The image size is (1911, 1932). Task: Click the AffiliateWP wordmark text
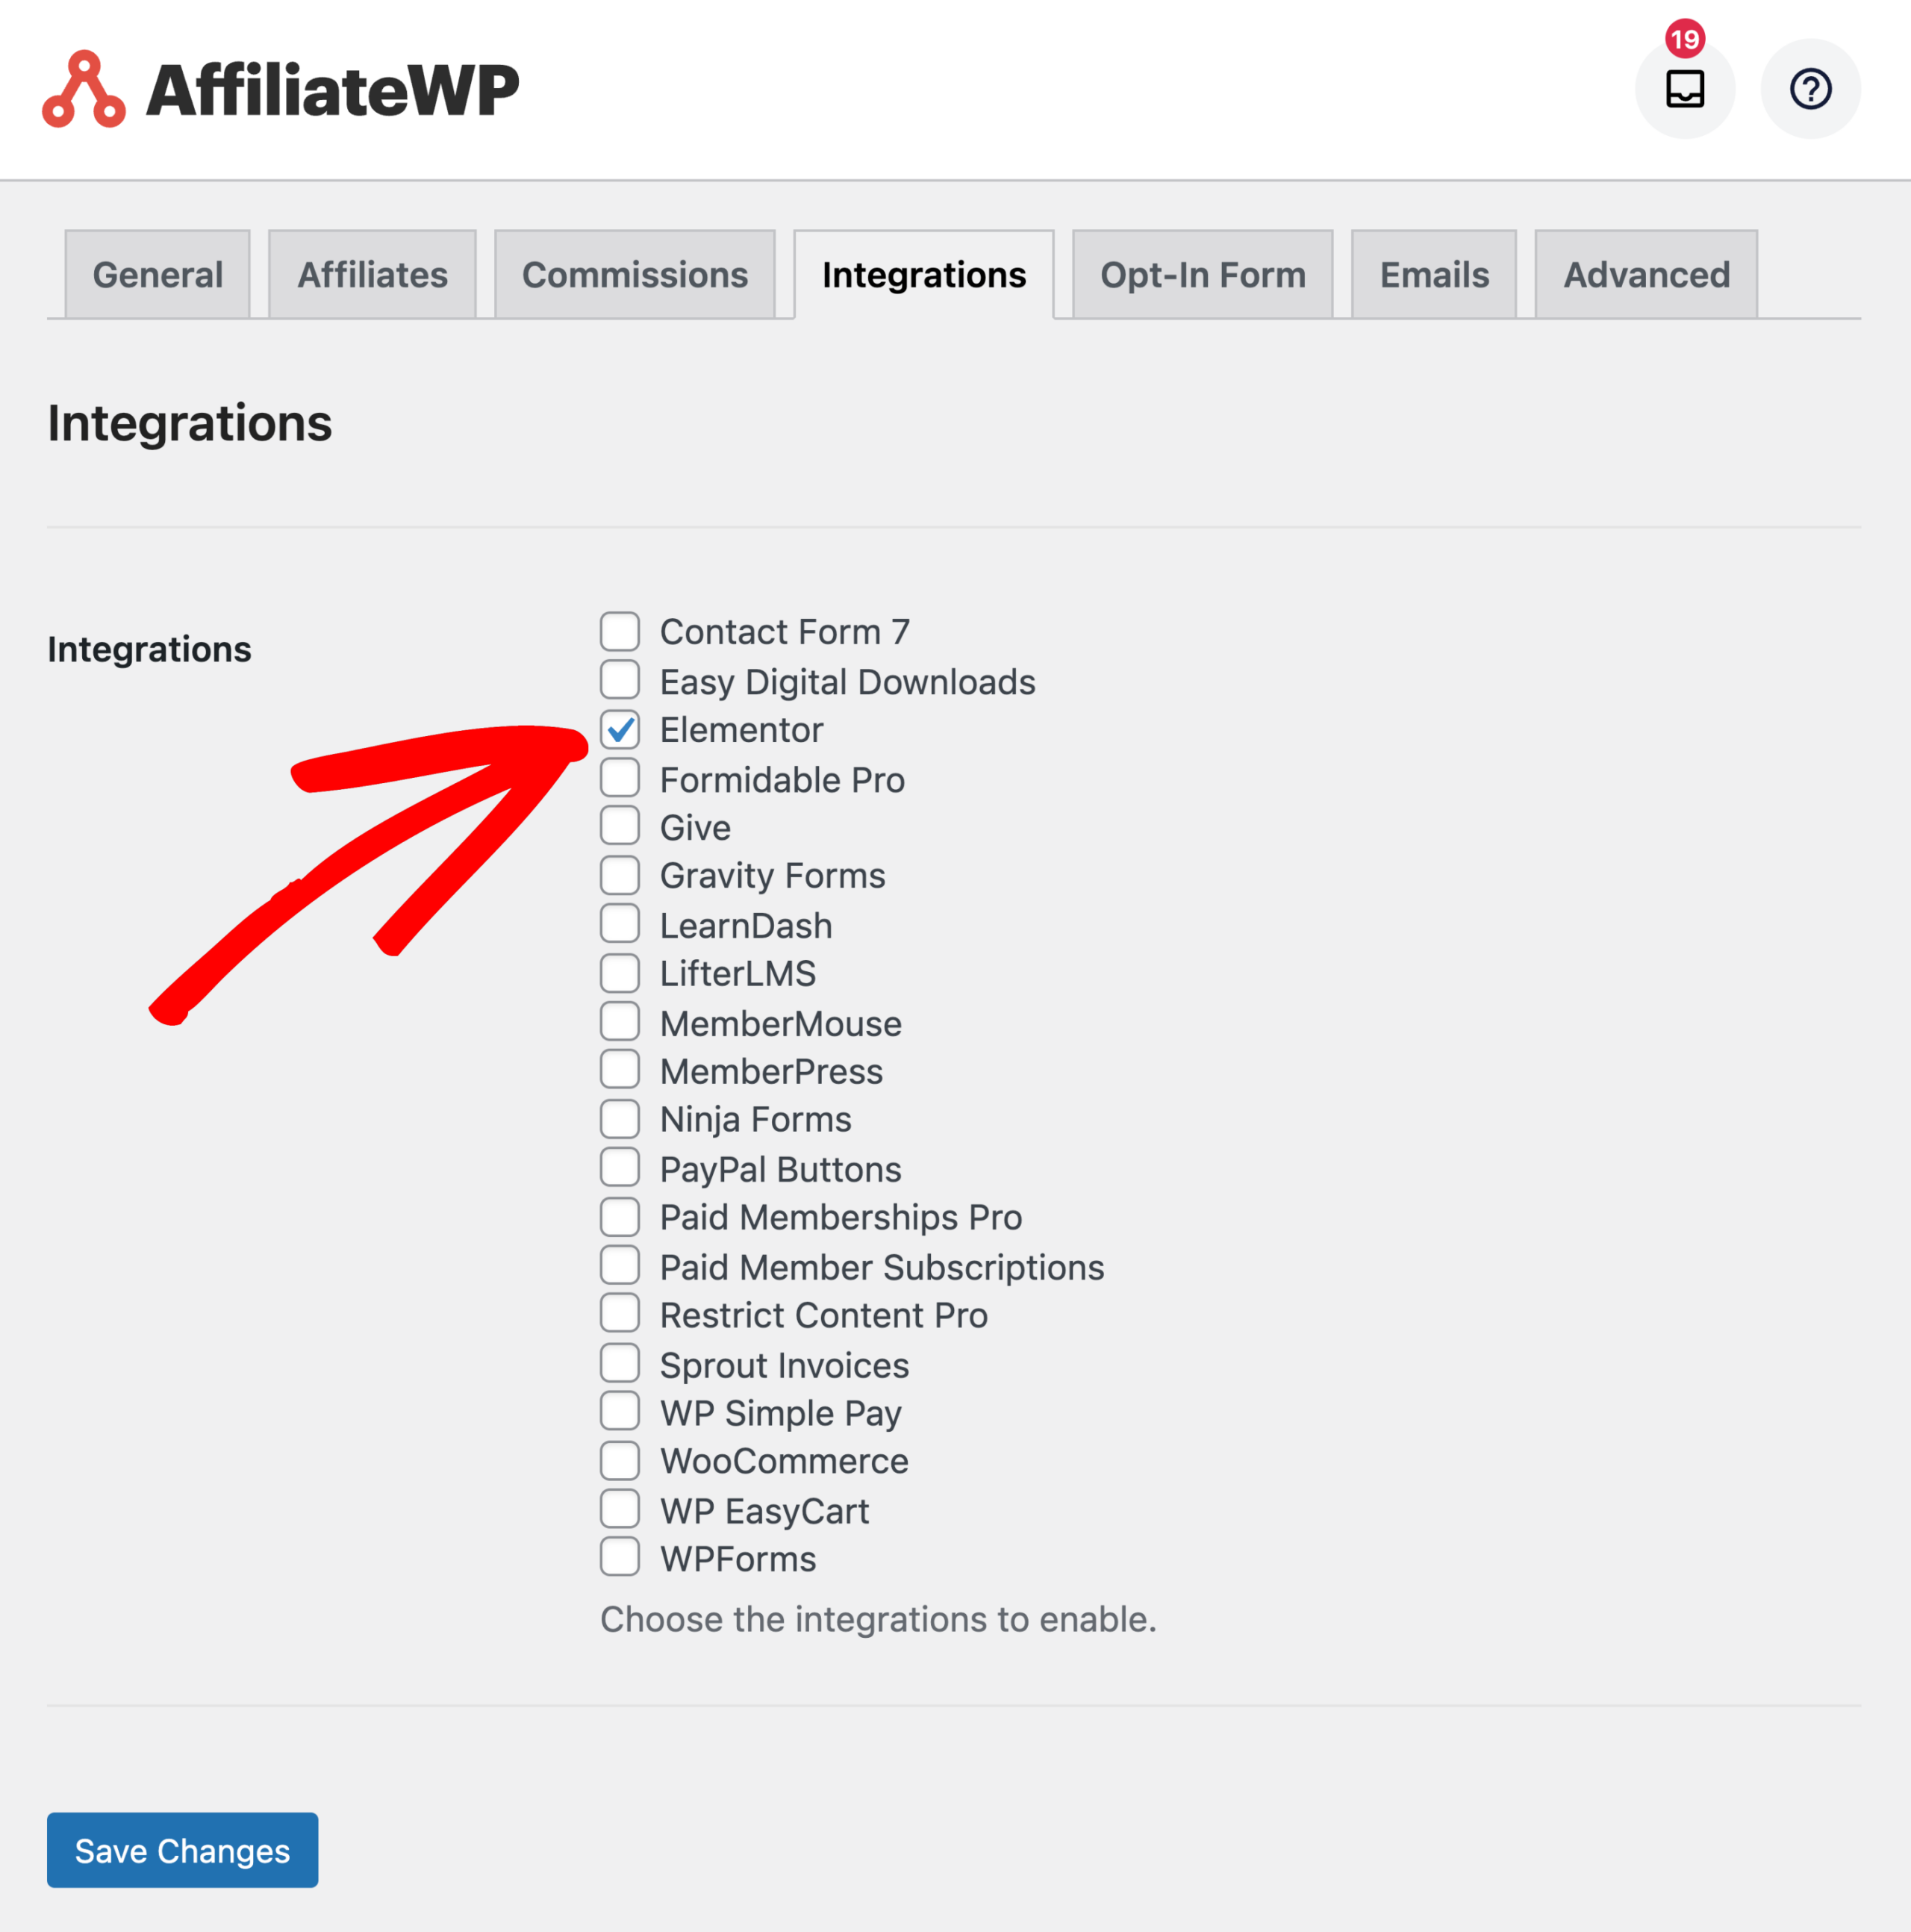[333, 90]
